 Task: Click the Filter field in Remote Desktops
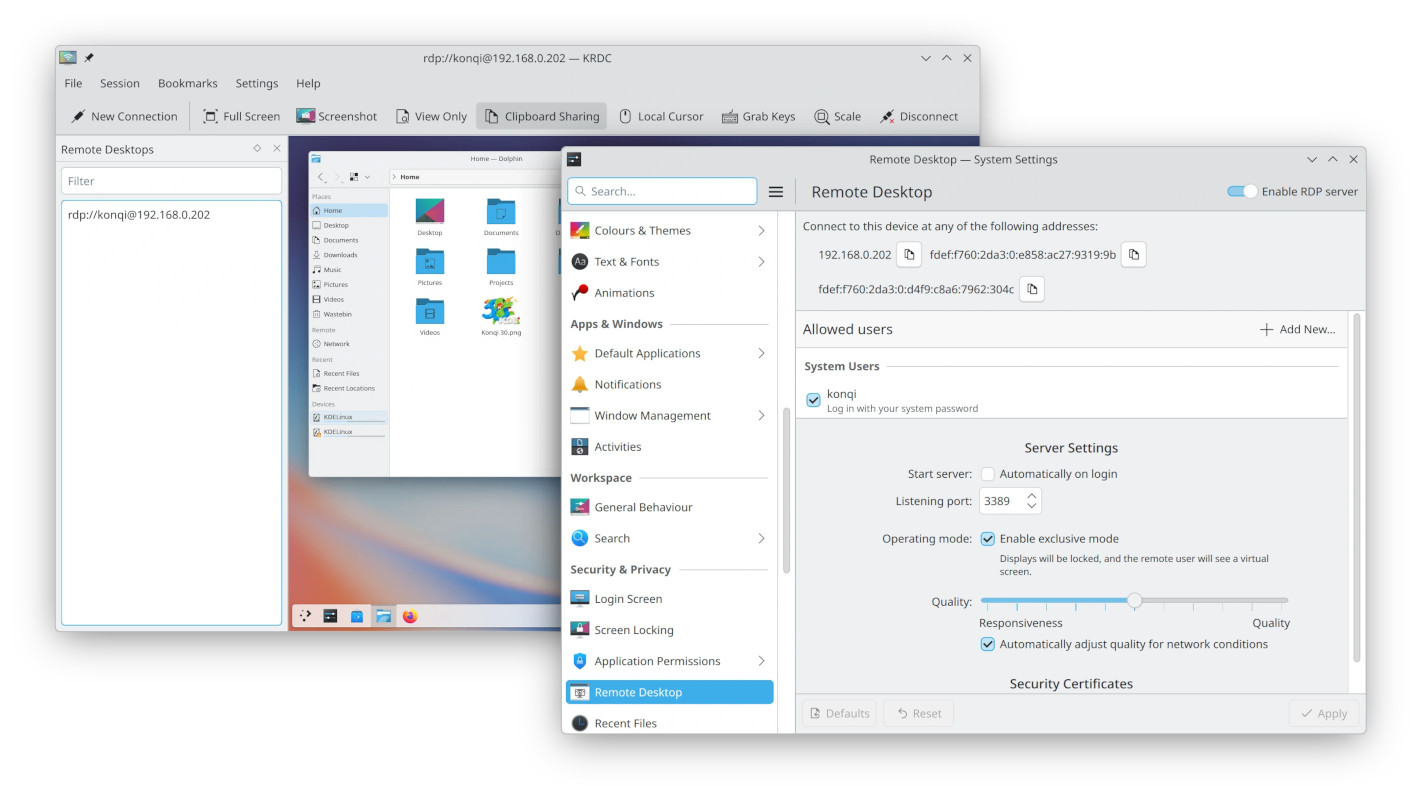(x=171, y=181)
